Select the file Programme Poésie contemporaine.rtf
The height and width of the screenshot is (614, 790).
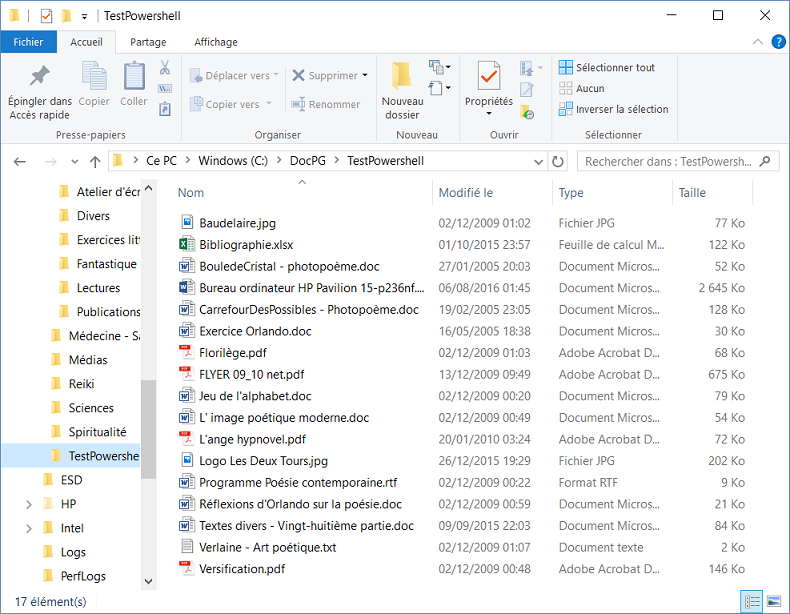(298, 483)
